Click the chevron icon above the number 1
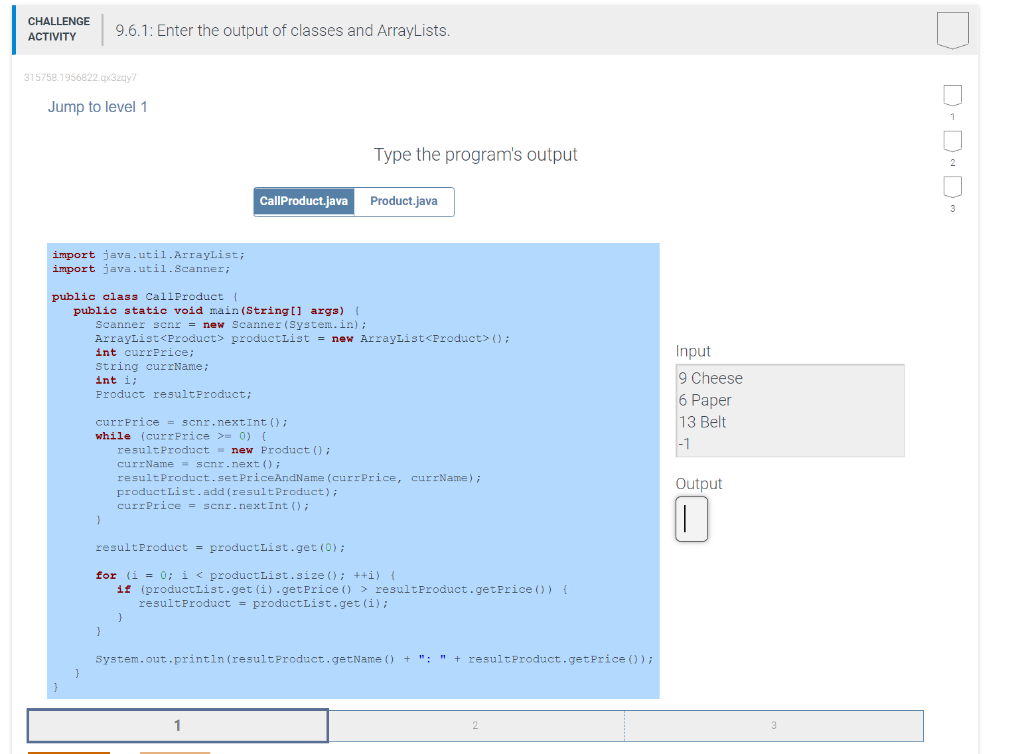The width and height of the screenshot is (1024, 754). point(952,95)
